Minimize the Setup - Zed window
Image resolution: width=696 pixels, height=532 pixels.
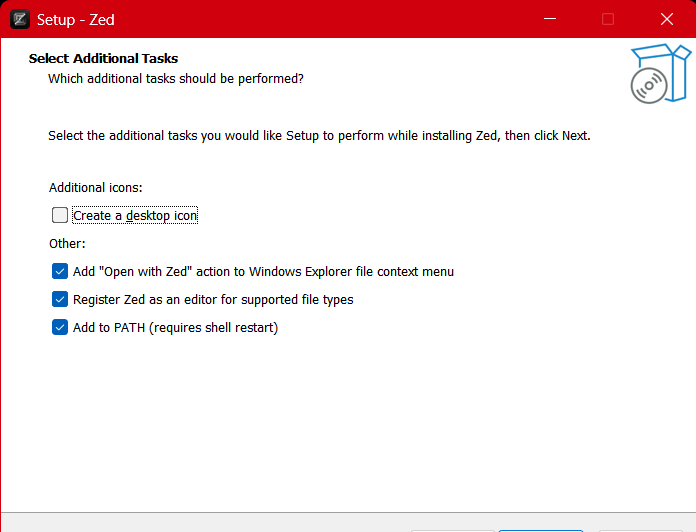tap(550, 19)
